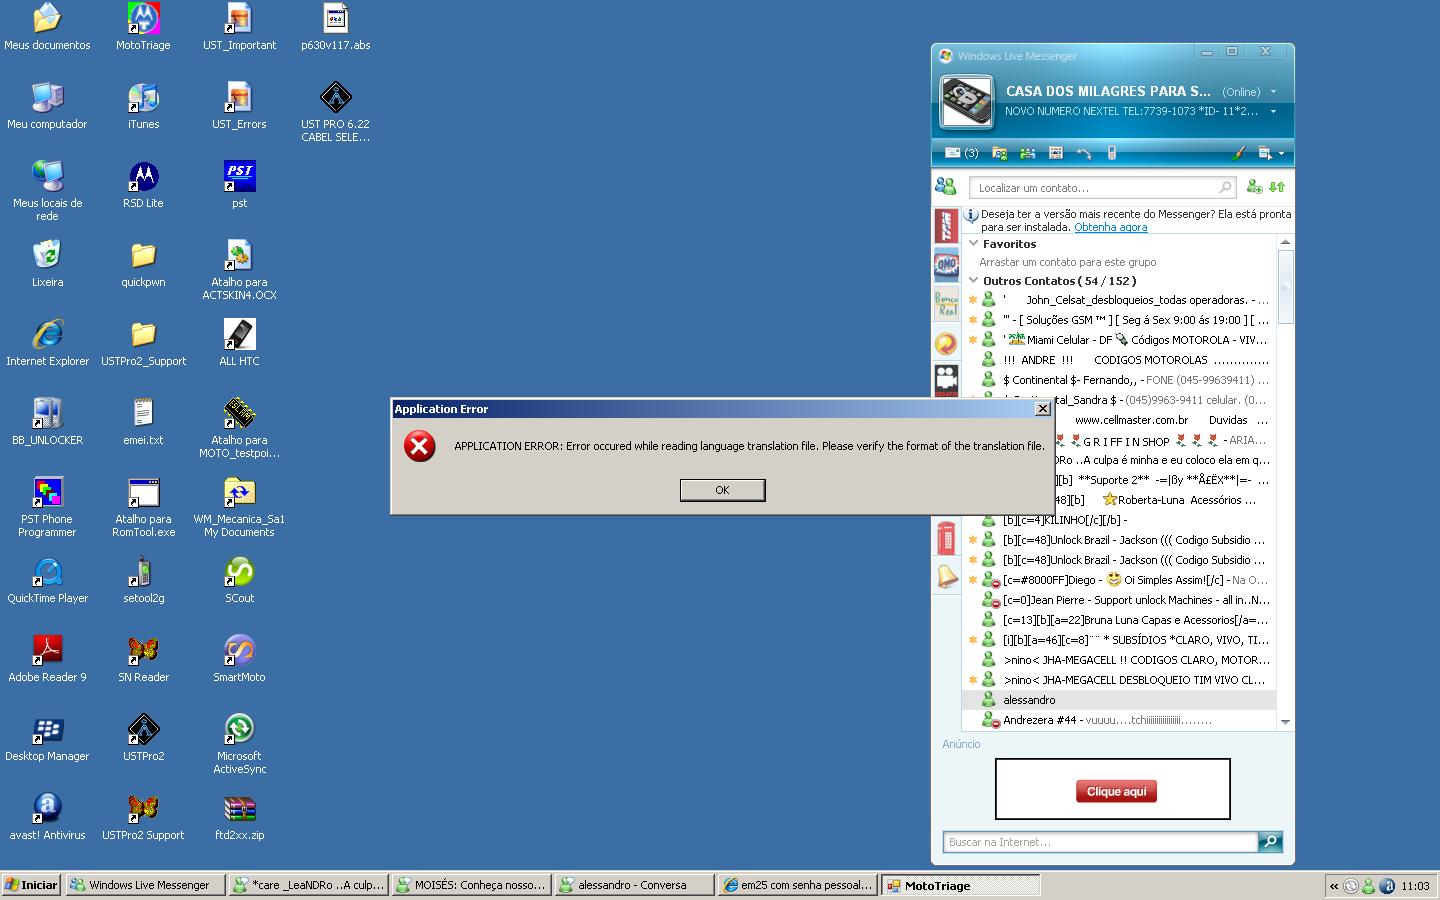Image resolution: width=1440 pixels, height=900 pixels.
Task: Click the mobile phone icon in Messenger toolbar
Action: 1111,153
